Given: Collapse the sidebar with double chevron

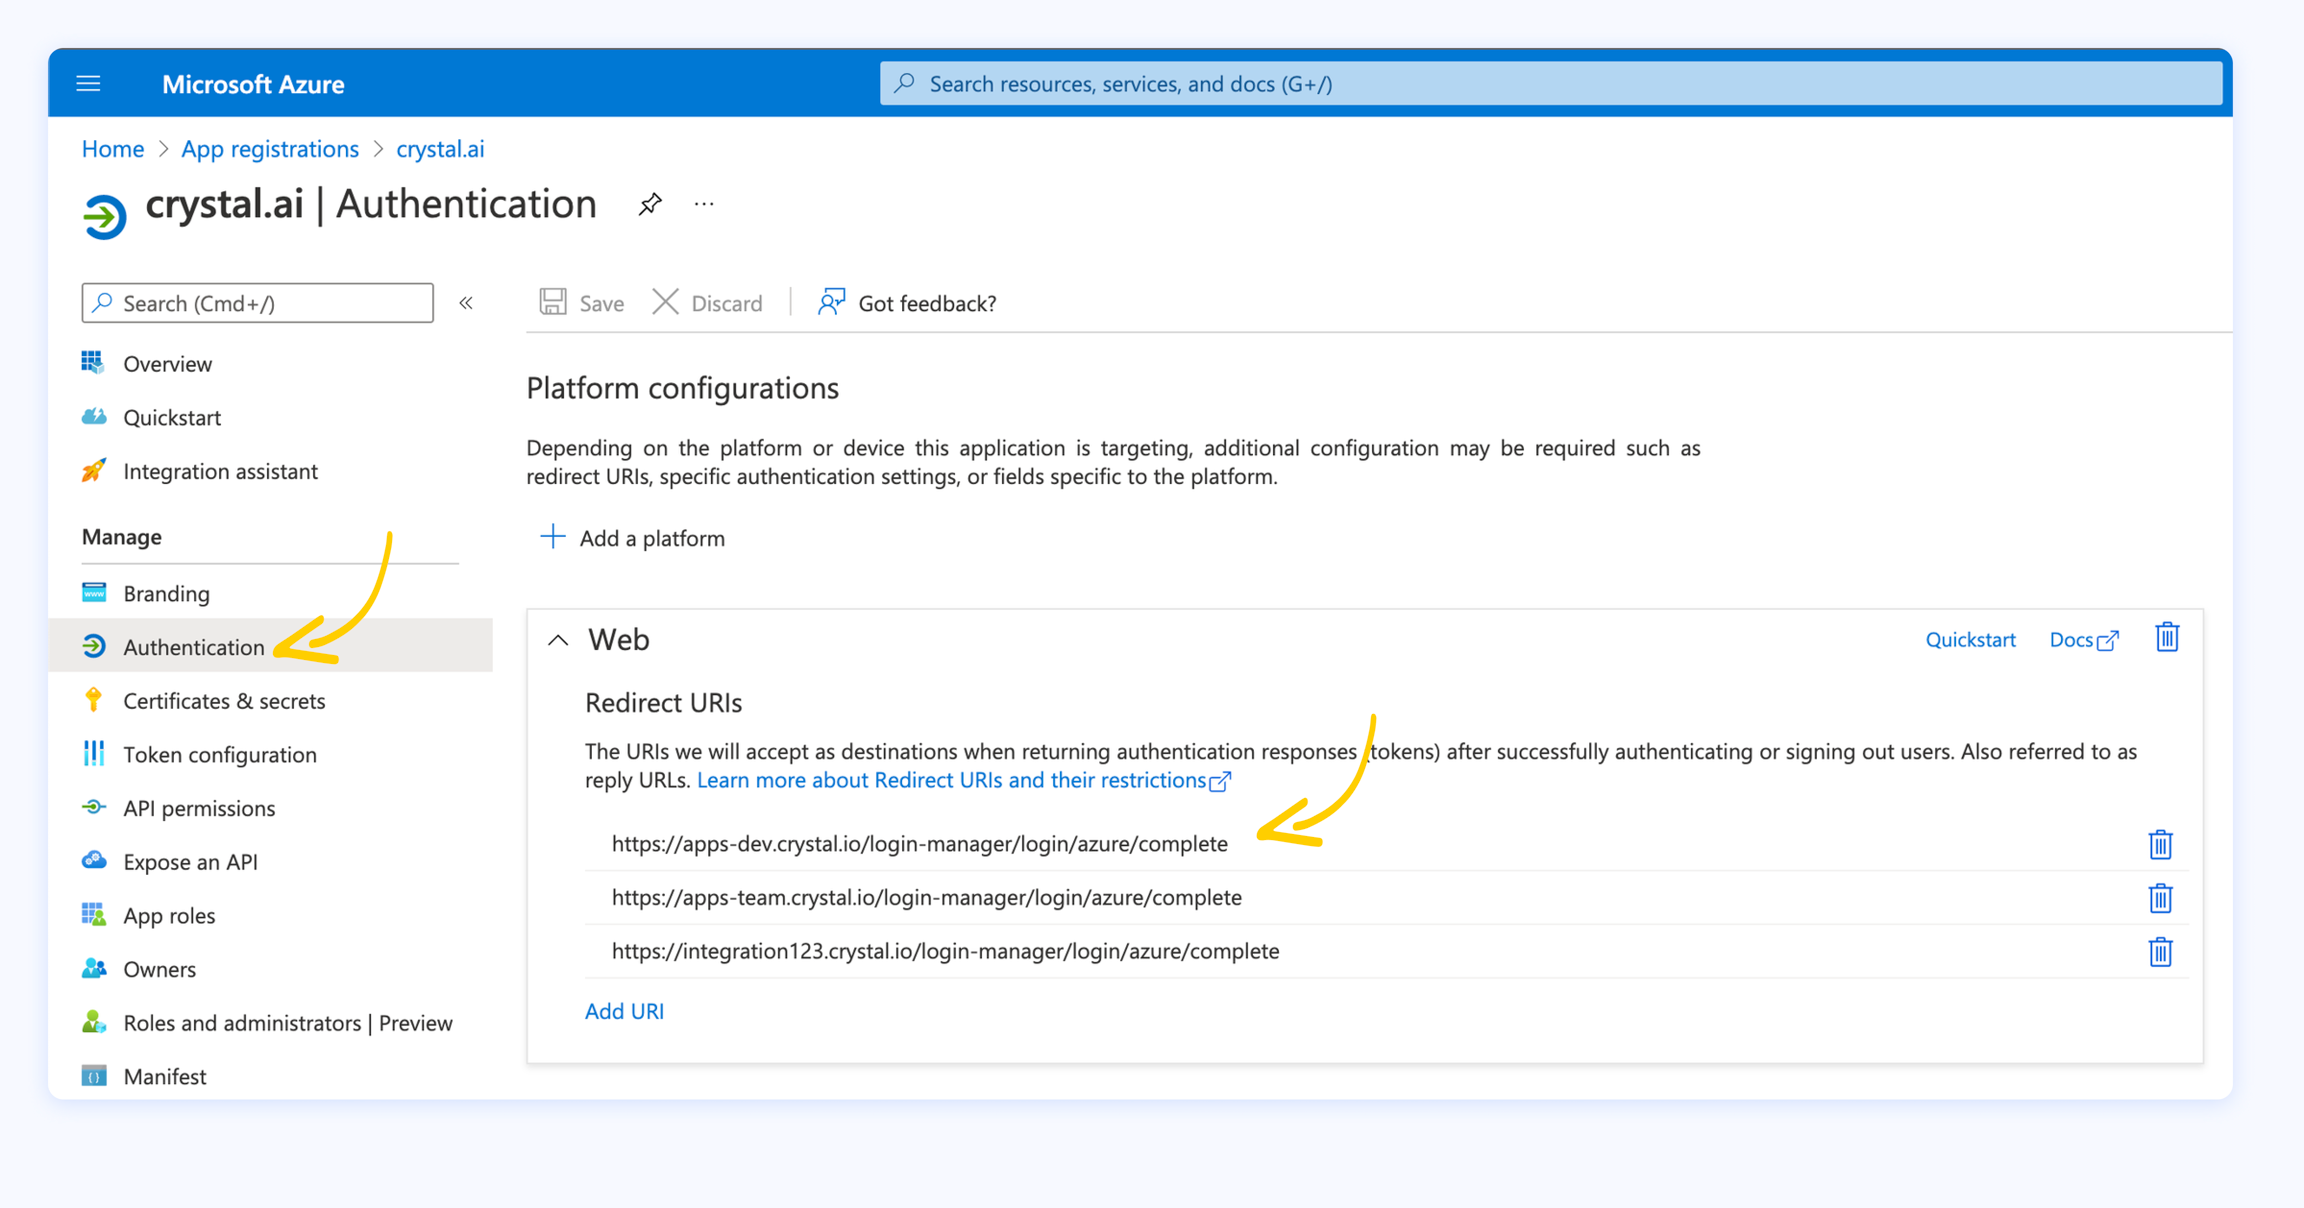Looking at the screenshot, I should tap(466, 303).
